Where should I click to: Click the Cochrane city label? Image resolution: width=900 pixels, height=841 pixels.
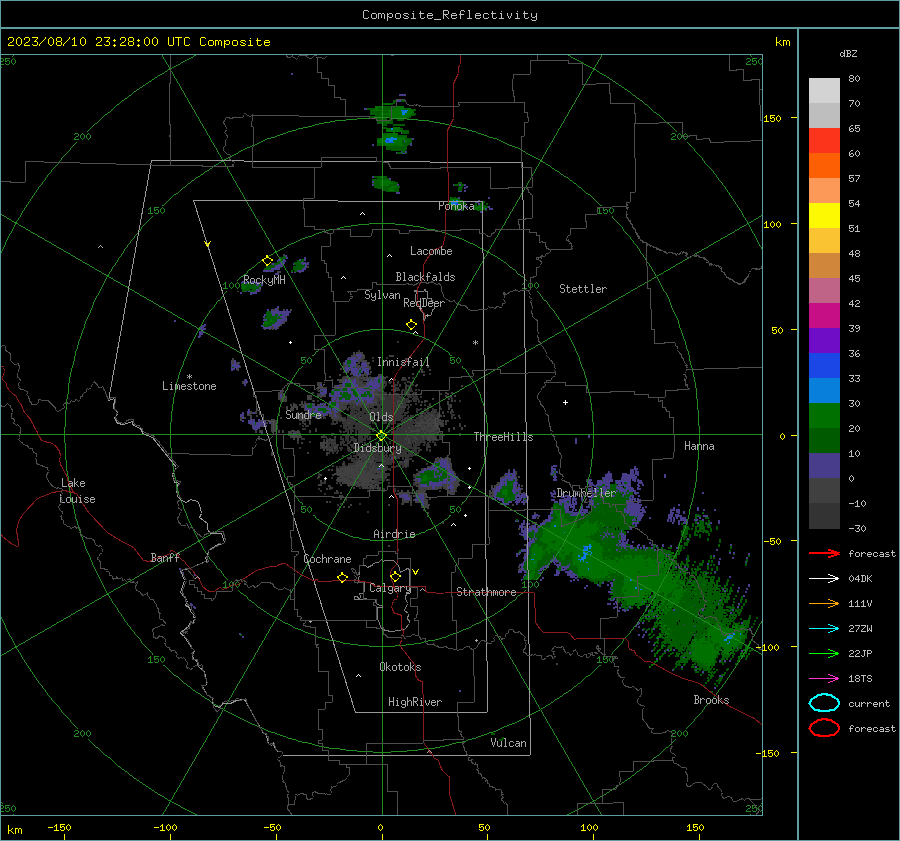327,559
